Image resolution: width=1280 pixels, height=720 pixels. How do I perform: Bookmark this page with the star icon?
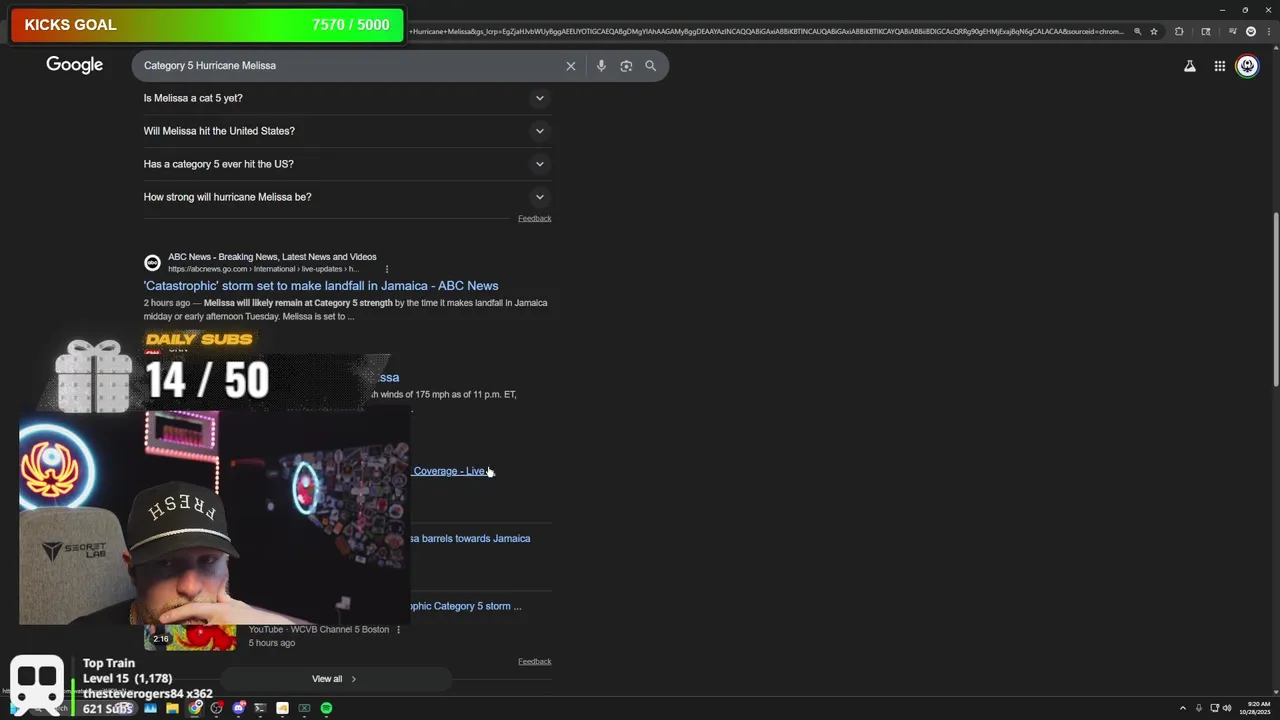tap(1154, 31)
